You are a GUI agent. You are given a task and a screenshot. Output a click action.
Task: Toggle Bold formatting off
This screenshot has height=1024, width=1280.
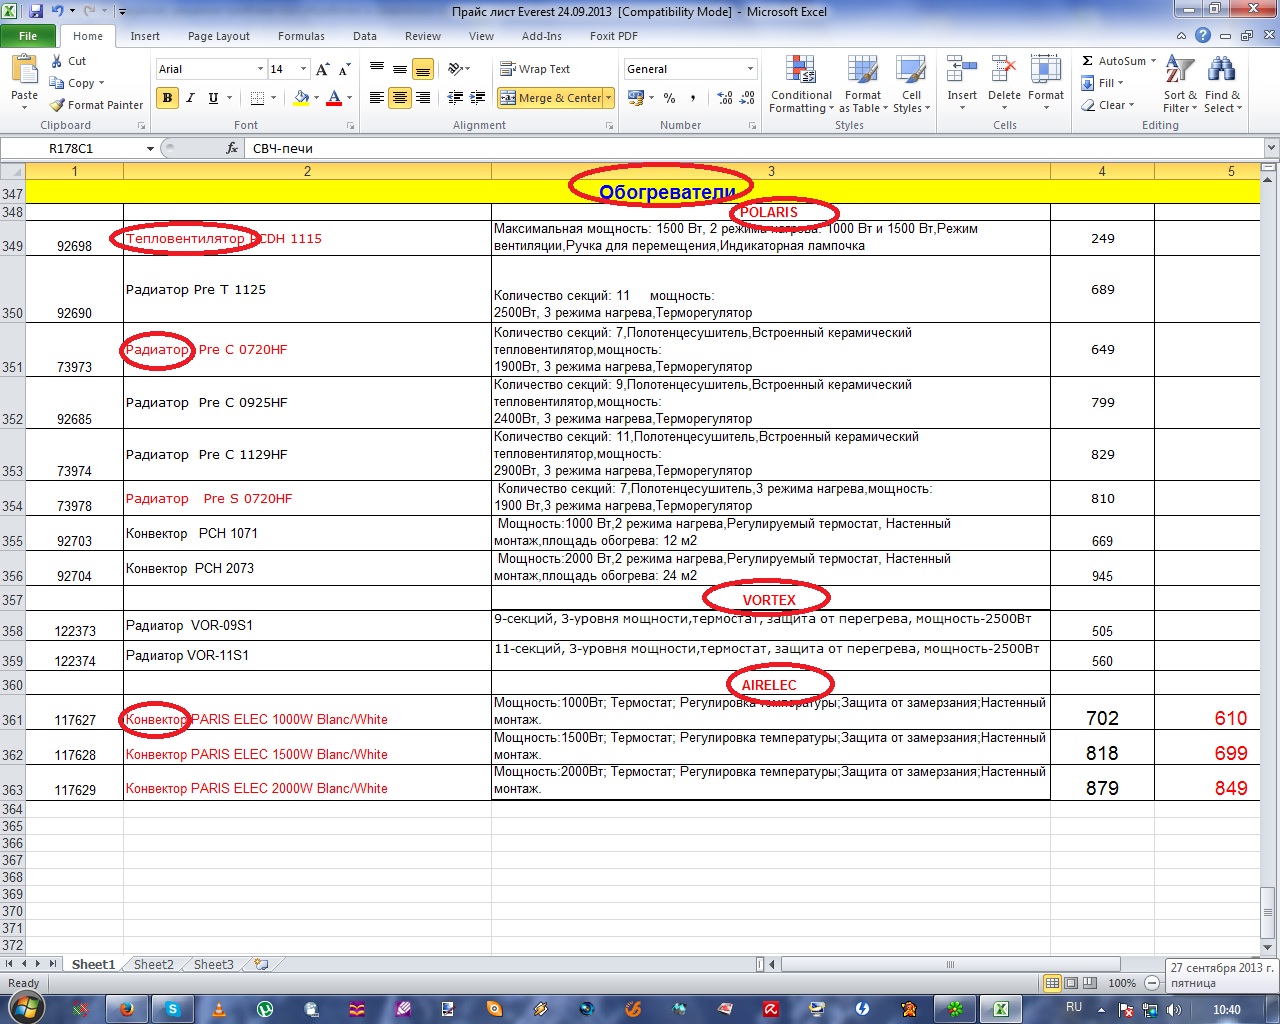[167, 98]
